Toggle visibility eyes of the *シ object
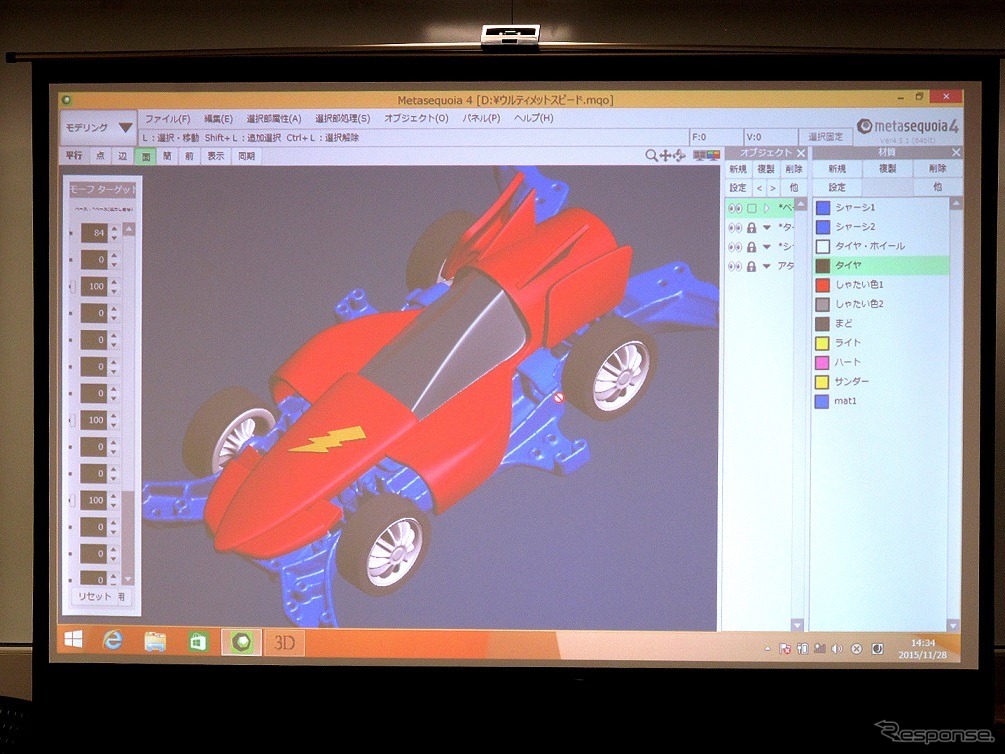 pos(735,247)
